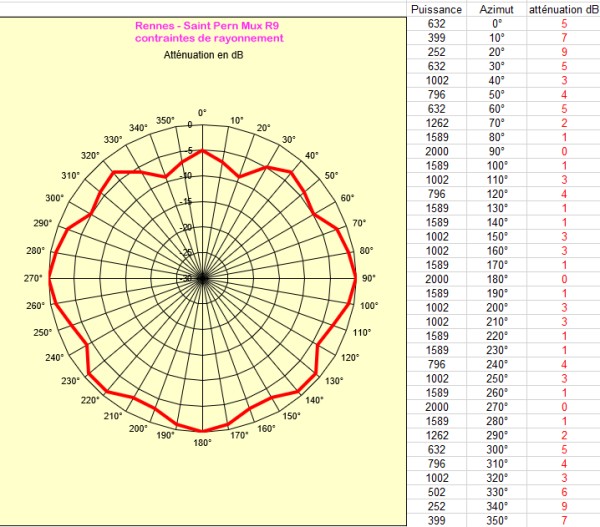600x527 pixels.
Task: Click the -15 radial scale label in the chart
Action: click(x=186, y=202)
